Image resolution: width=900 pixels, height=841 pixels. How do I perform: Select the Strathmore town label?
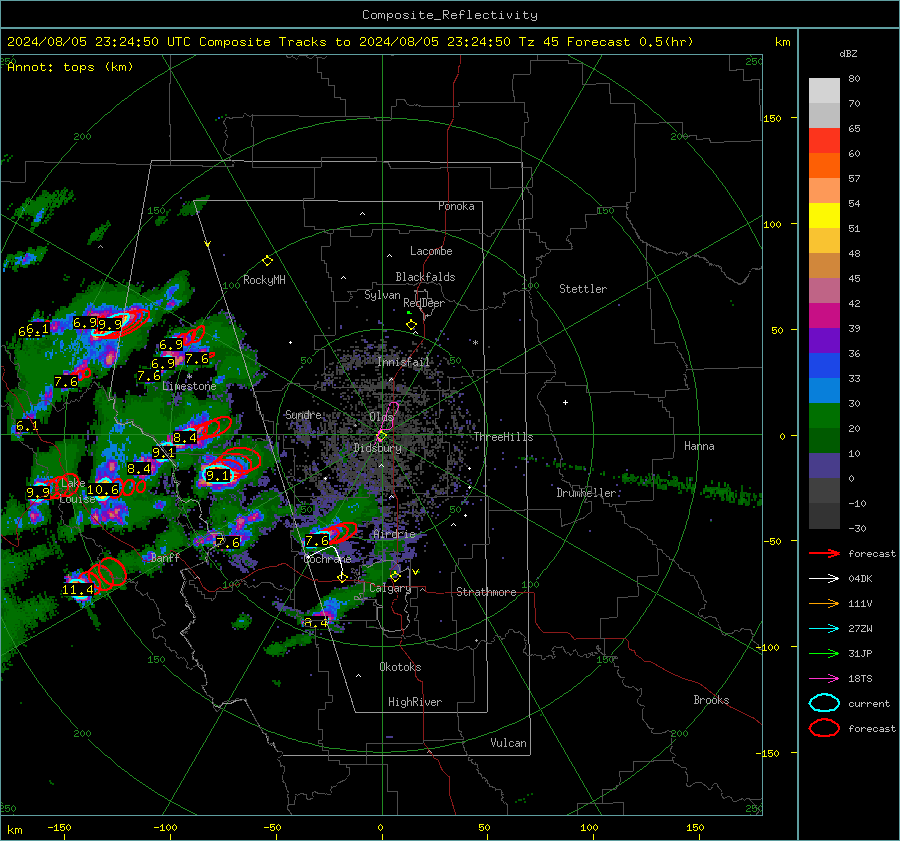(x=486, y=592)
